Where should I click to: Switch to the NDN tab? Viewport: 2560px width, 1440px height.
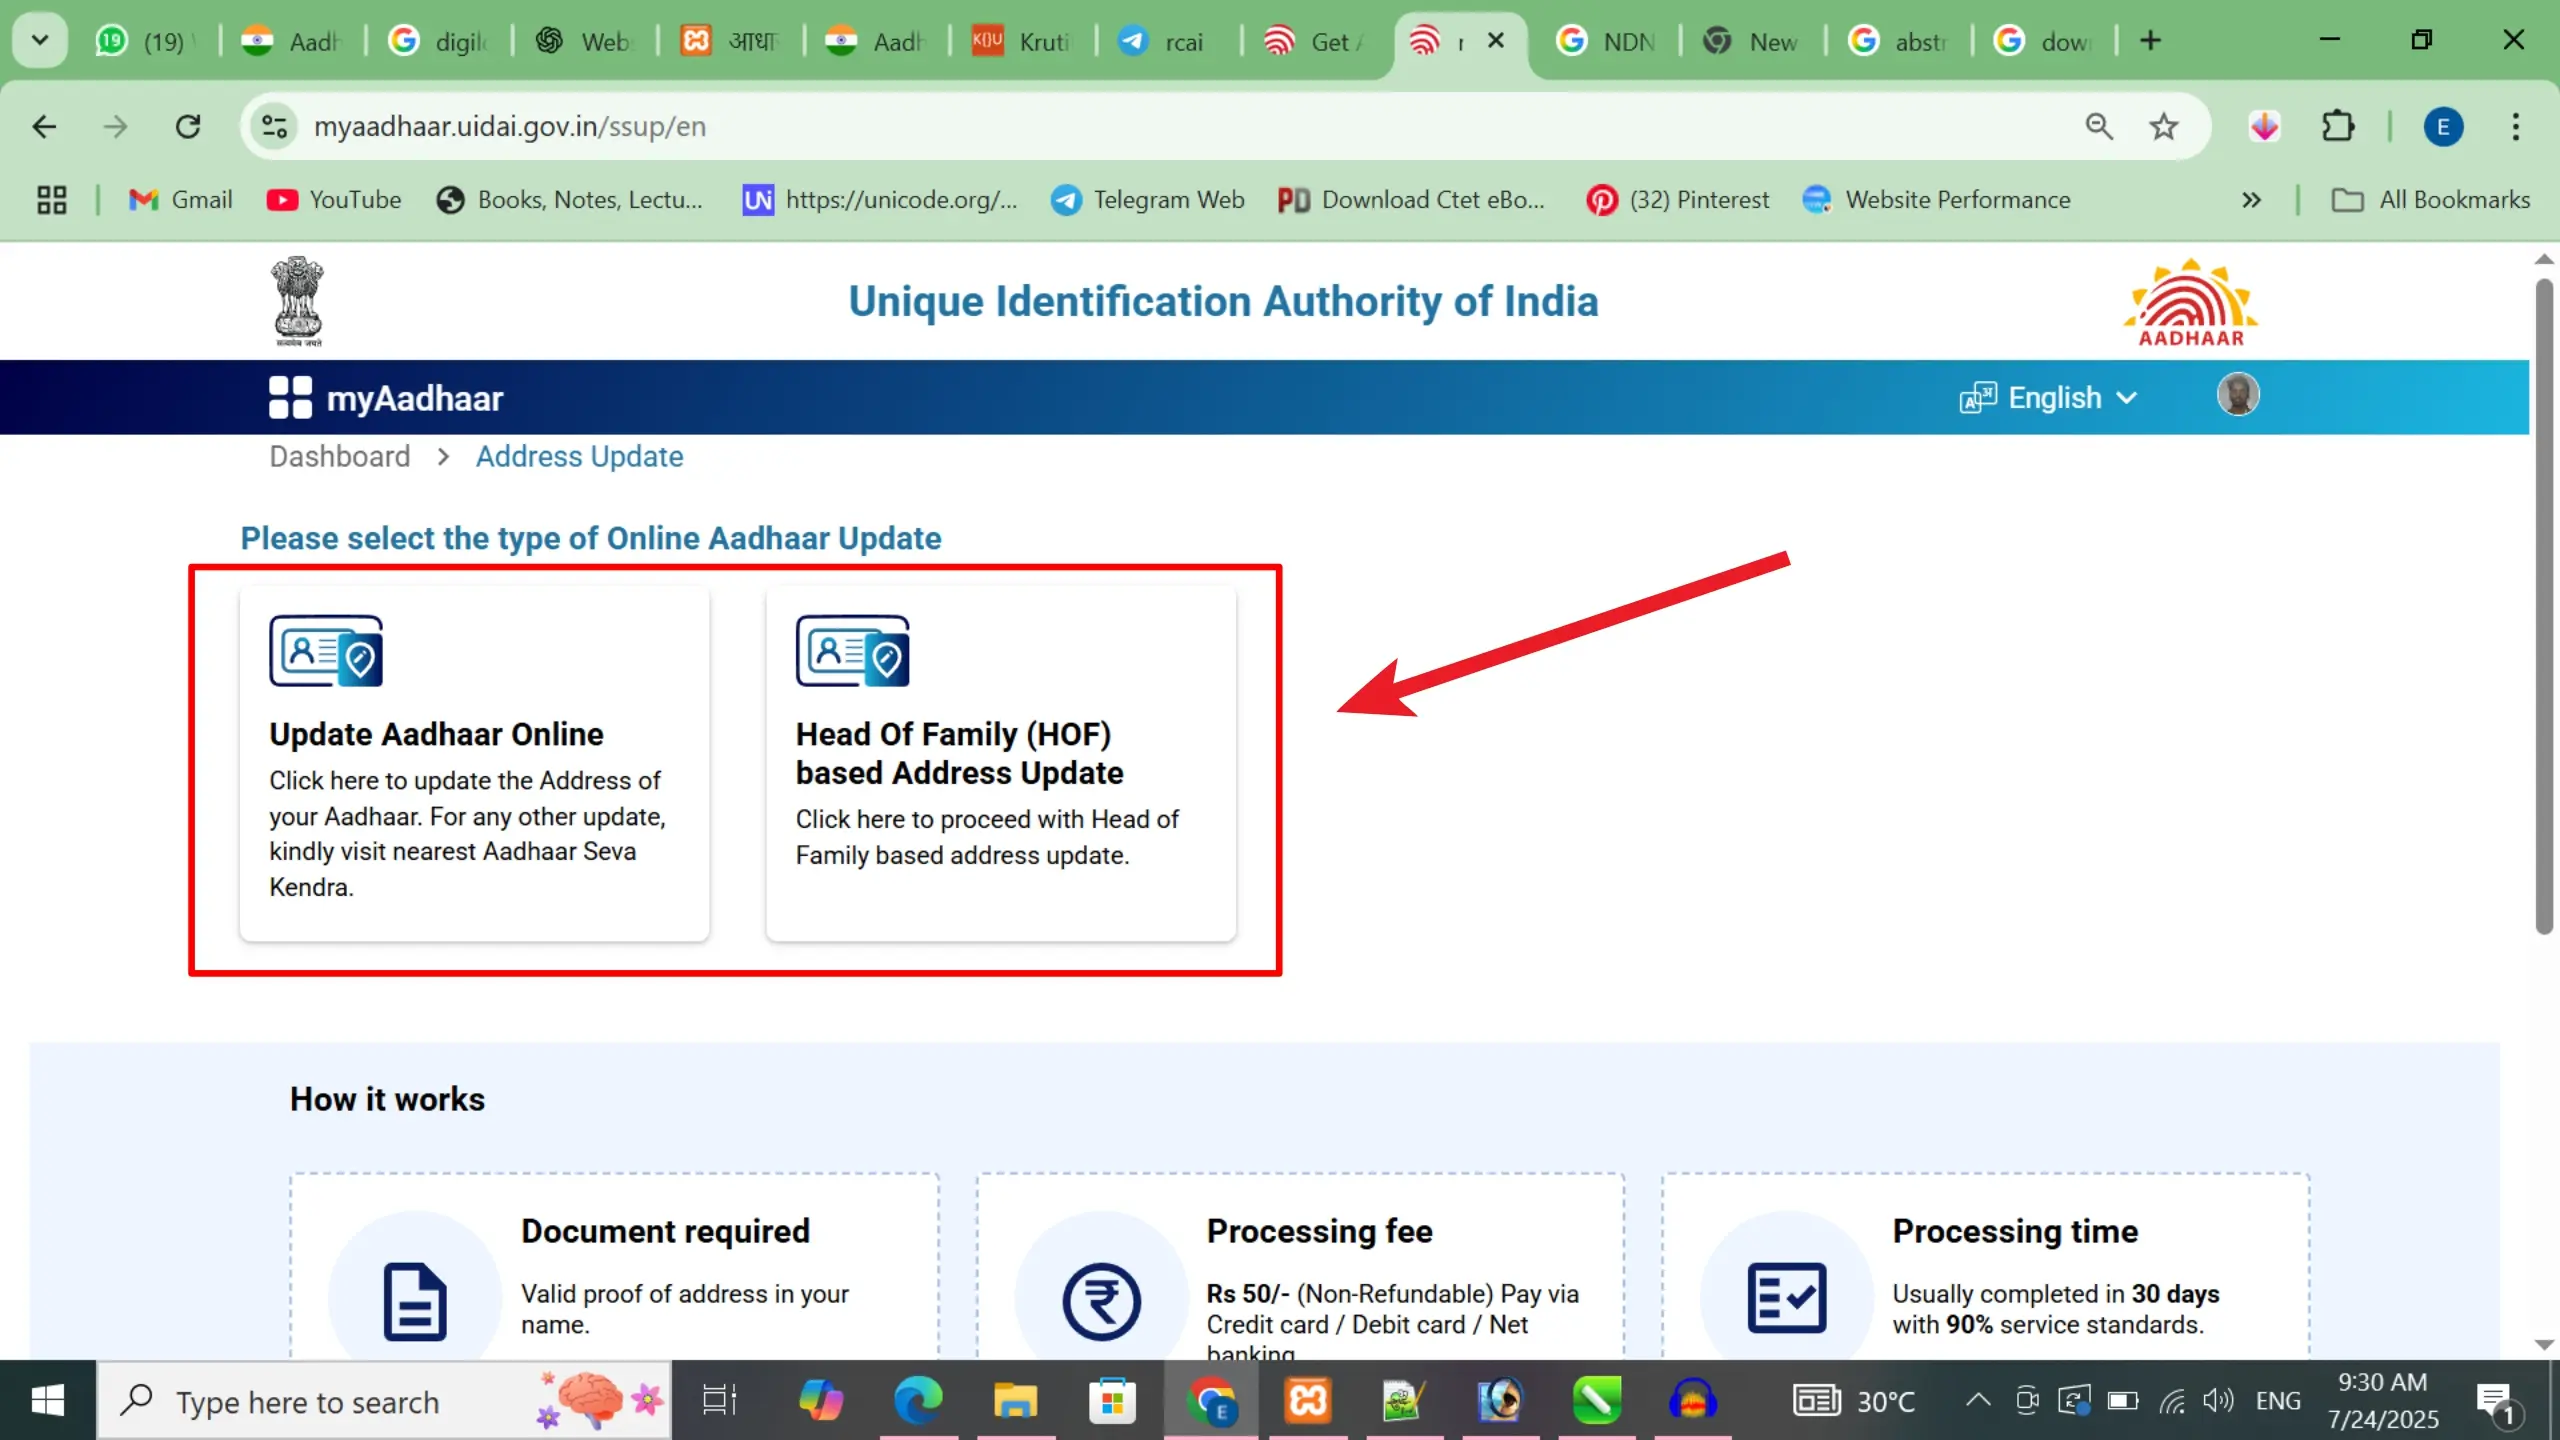(x=1606, y=42)
